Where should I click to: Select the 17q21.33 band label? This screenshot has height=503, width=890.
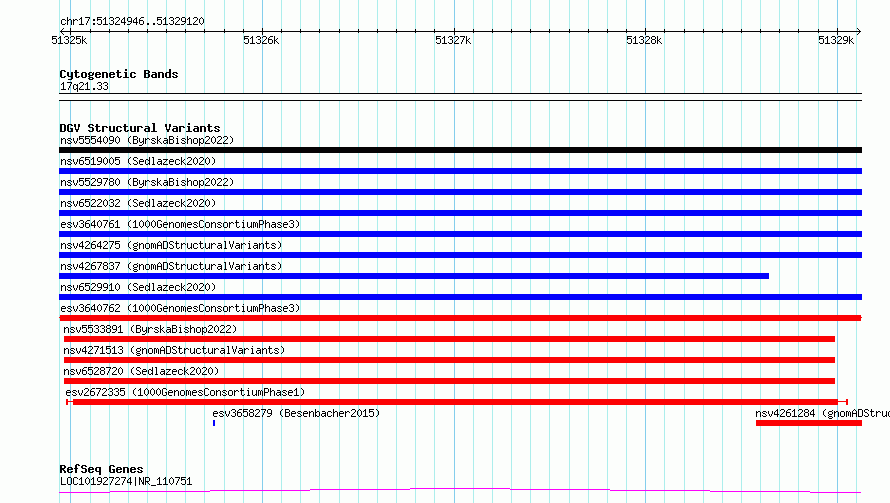coord(84,86)
